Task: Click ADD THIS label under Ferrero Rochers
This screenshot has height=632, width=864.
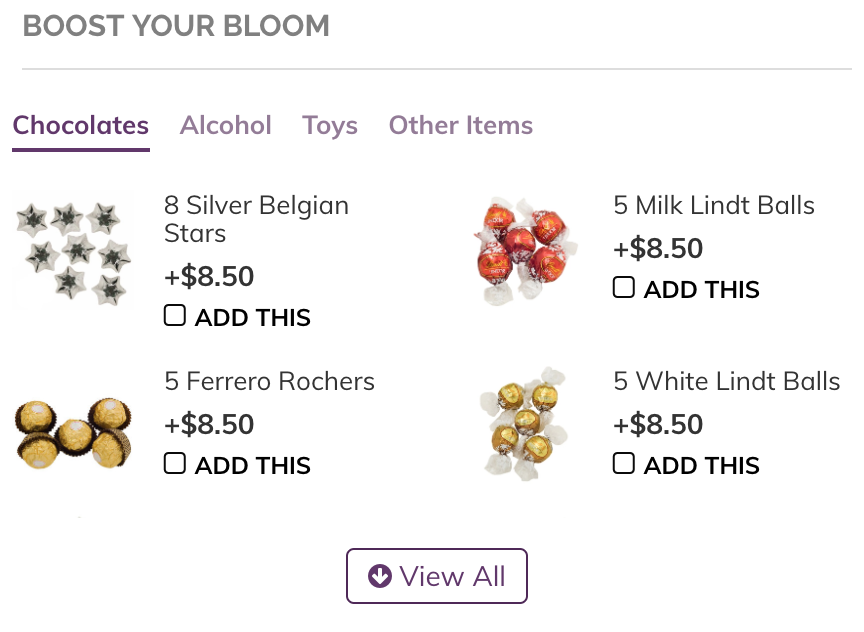Action: coord(253,466)
